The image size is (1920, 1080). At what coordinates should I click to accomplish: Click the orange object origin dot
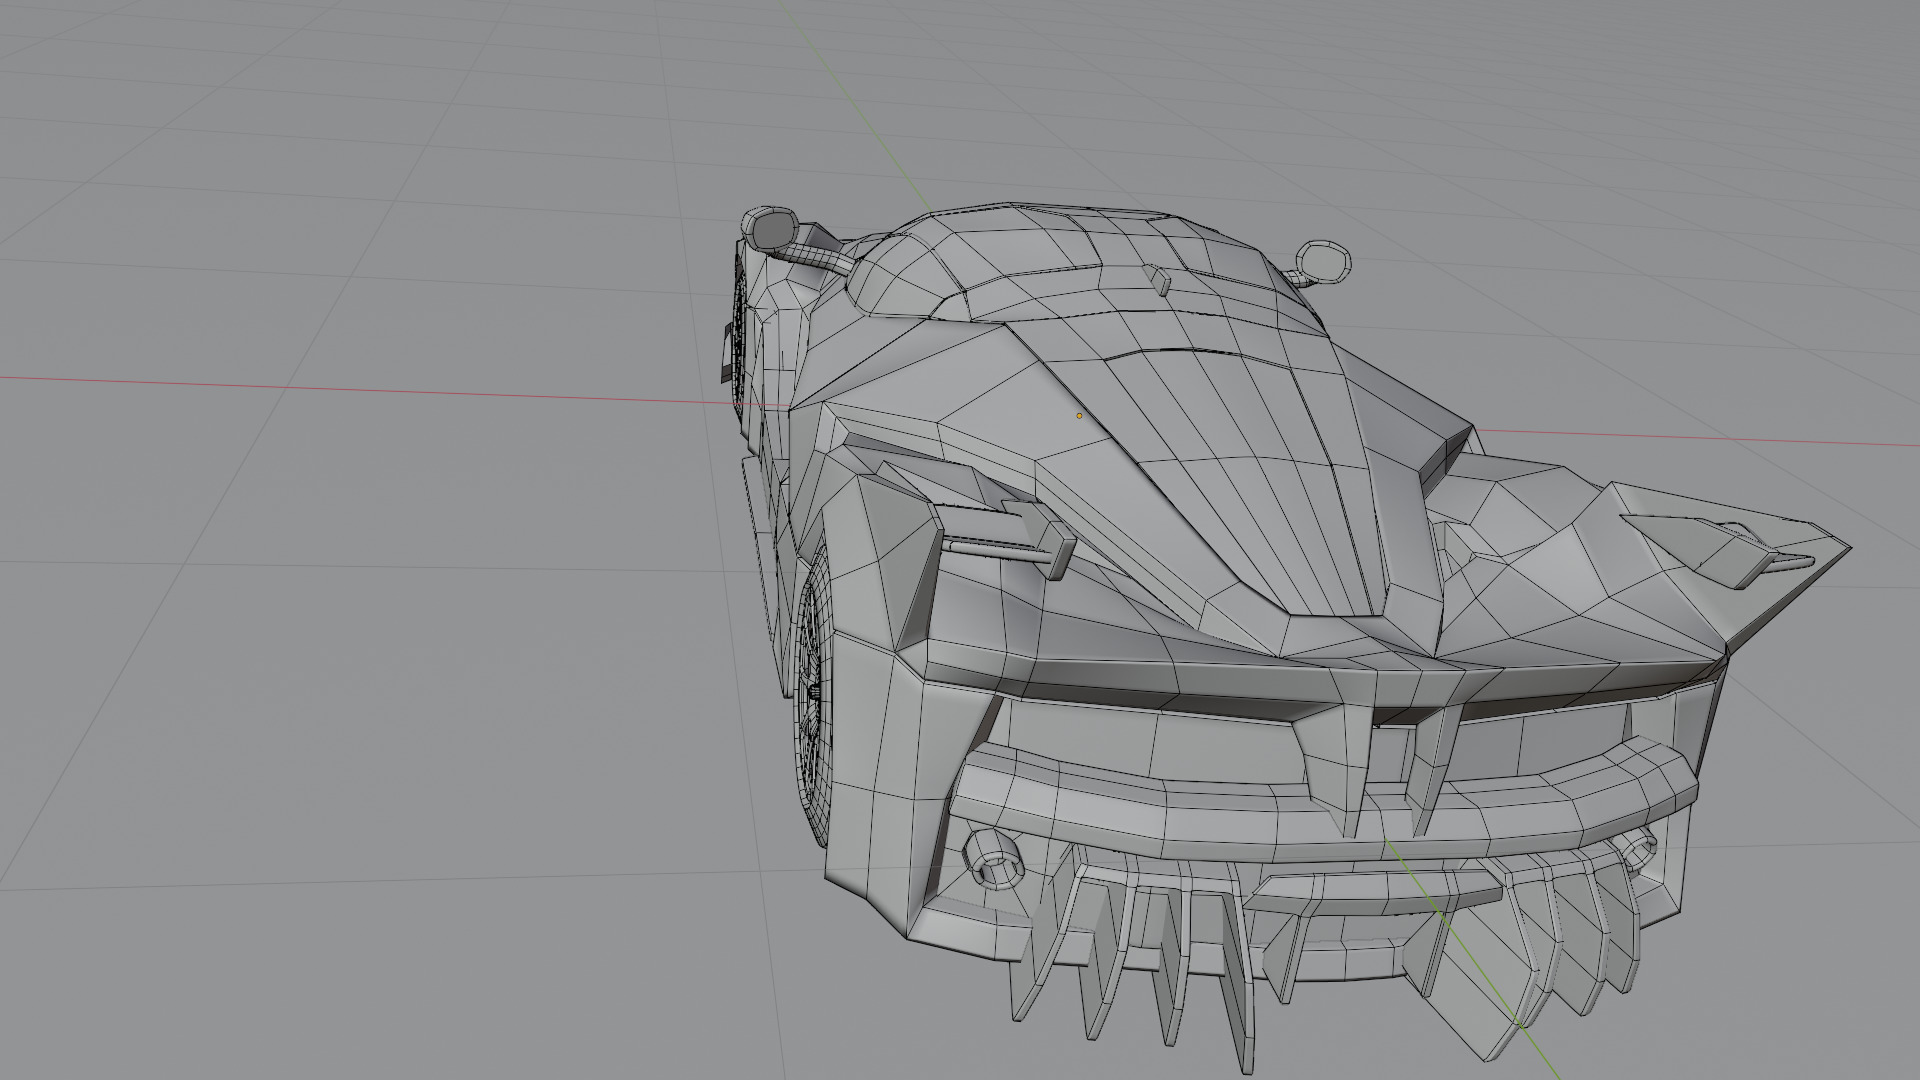click(x=1079, y=416)
